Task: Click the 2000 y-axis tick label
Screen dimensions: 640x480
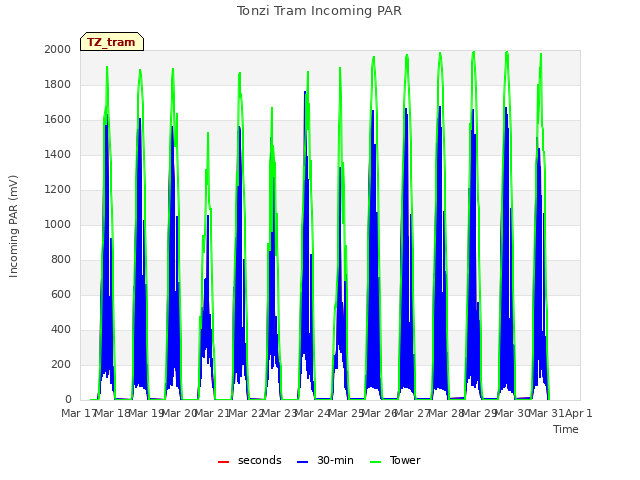Action: point(58,49)
